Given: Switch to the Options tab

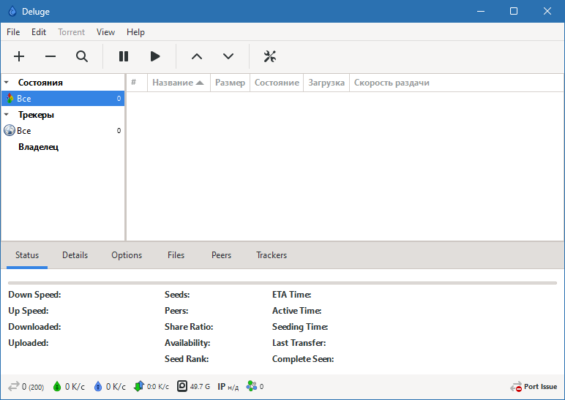Looking at the screenshot, I should point(126,255).
